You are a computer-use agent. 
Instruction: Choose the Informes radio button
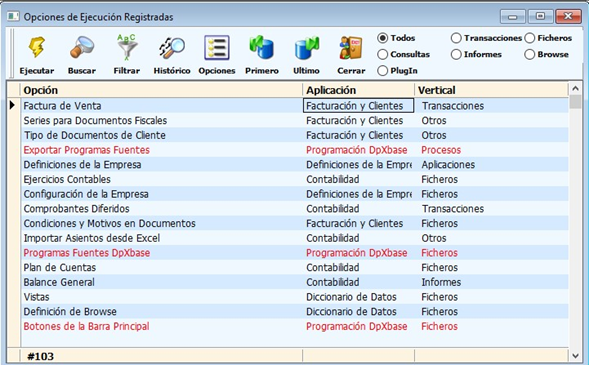pos(456,54)
